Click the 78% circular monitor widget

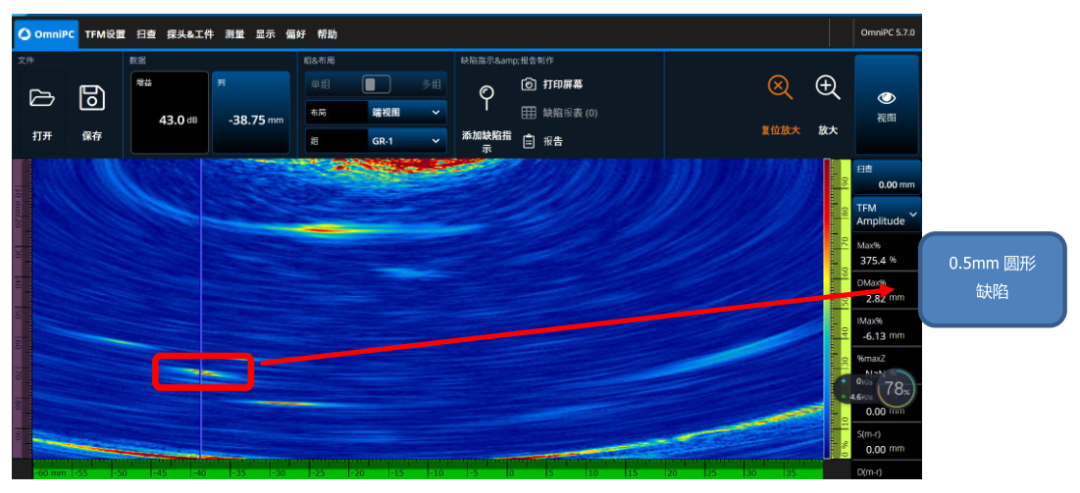[896, 389]
